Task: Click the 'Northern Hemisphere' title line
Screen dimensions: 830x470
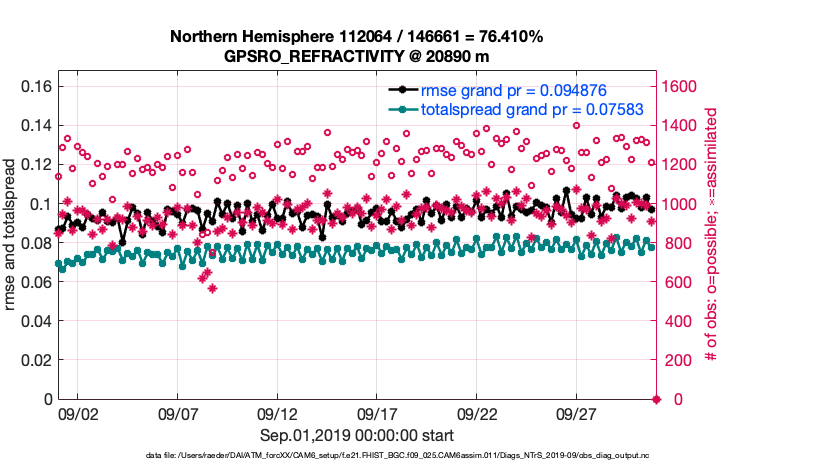Action: click(356, 37)
